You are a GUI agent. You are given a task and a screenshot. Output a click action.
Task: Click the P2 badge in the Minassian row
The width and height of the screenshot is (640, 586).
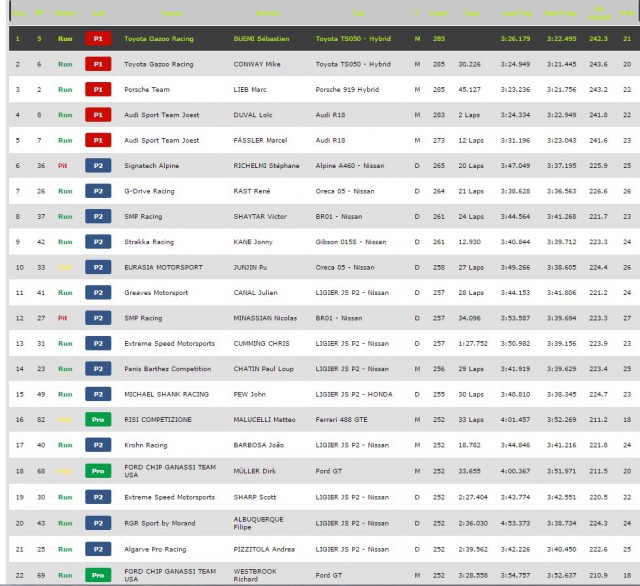pyautogui.click(x=98, y=318)
